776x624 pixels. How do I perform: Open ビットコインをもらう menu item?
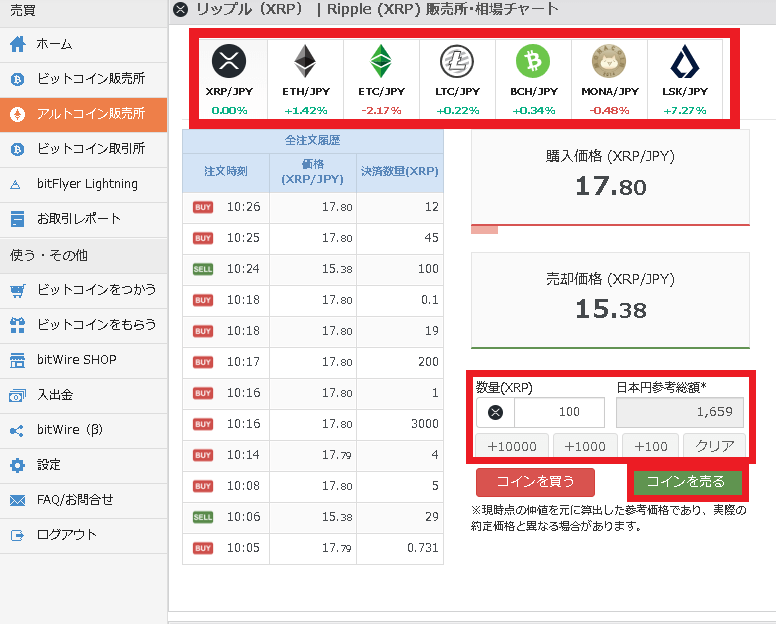point(83,326)
